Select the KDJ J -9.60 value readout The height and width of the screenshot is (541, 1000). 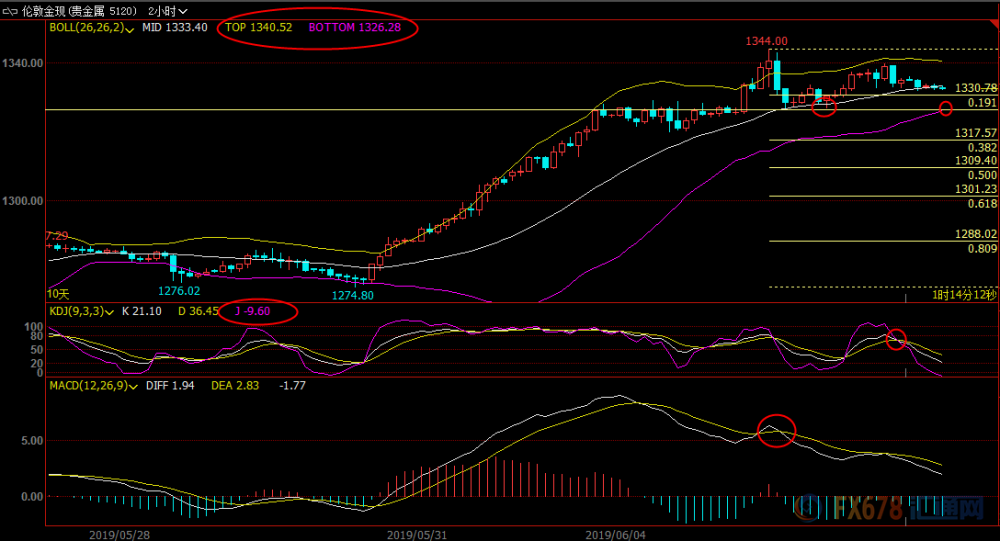click(253, 311)
